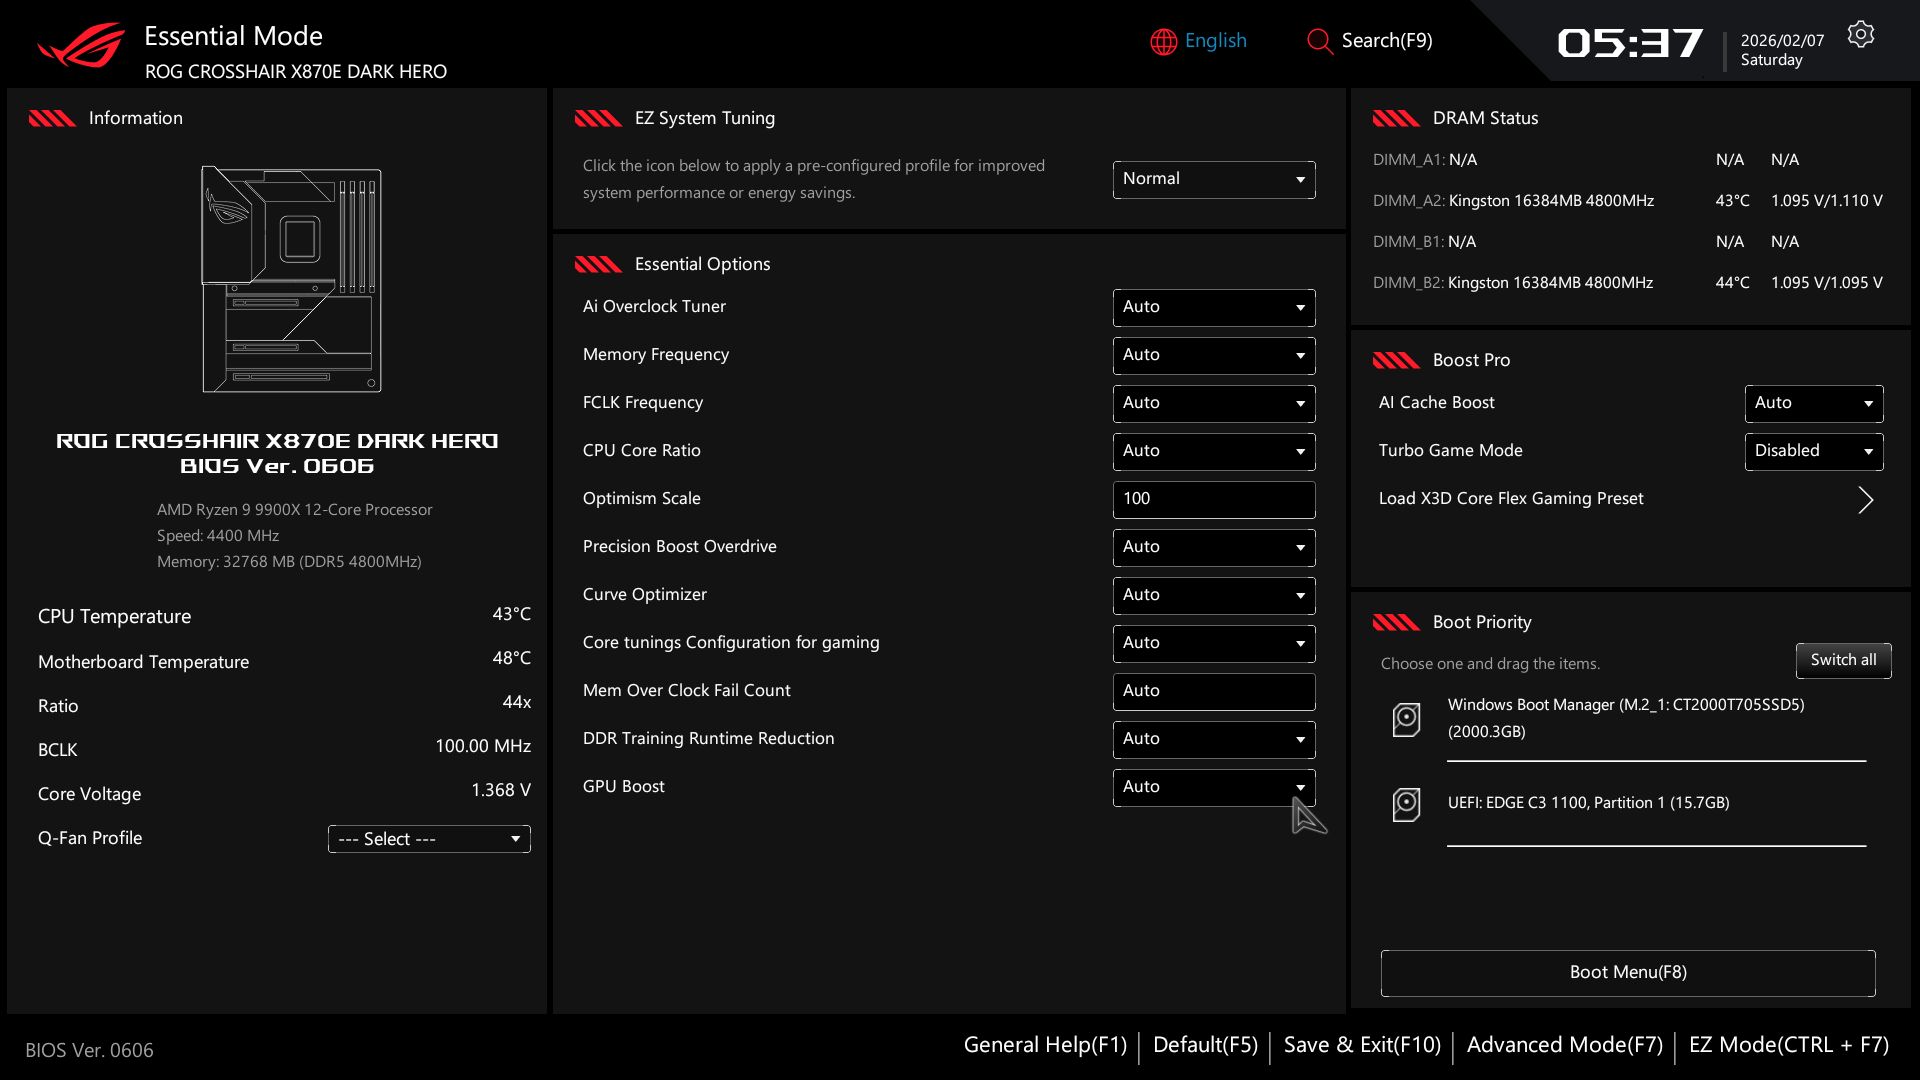Open AI Cache Boost Auto dropdown
This screenshot has height=1080, width=1920.
tap(1813, 403)
